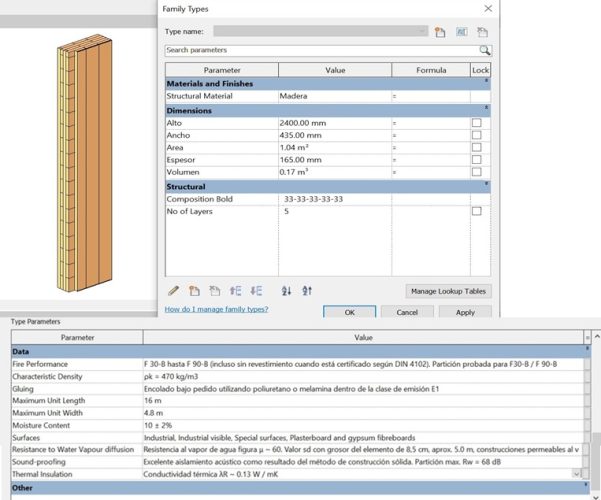The image size is (601, 500).
Task: Toggle the Lock checkbox for Alto
Action: tap(476, 122)
